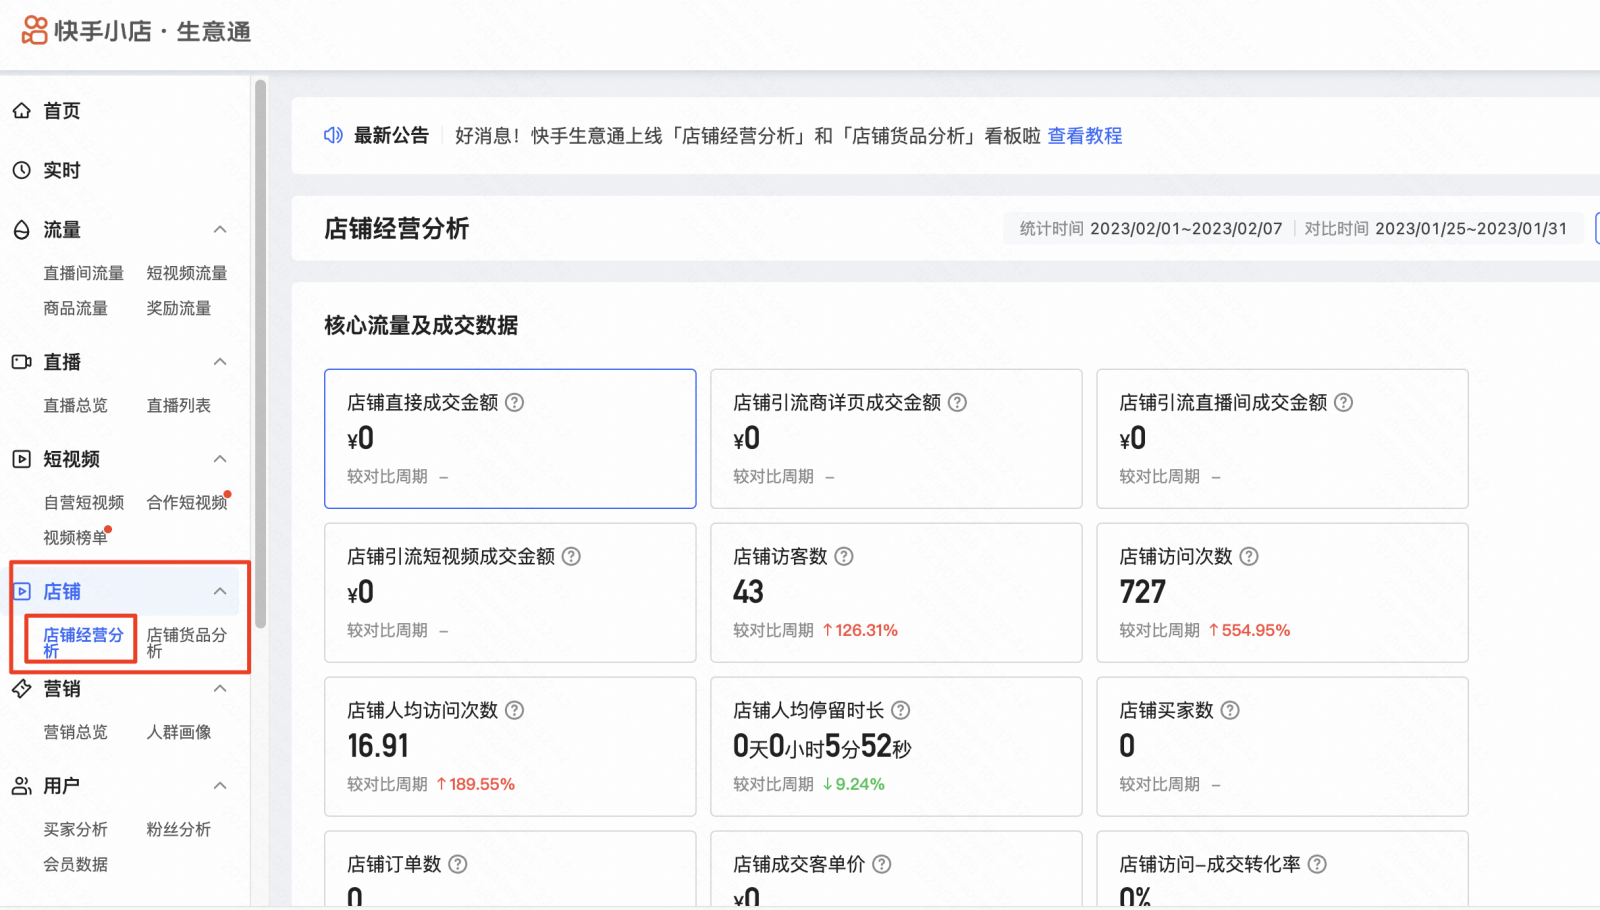Collapse the 短视频 menu section
Image resolution: width=1600 pixels, height=910 pixels.
(220, 459)
